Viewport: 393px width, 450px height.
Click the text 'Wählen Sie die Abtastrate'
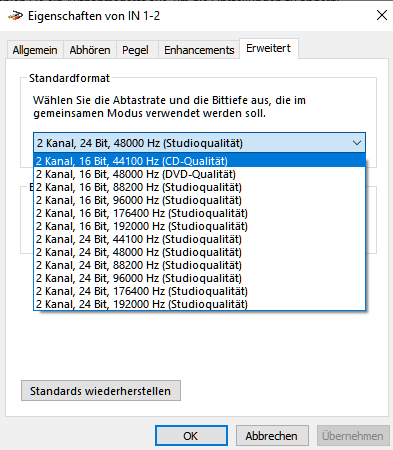[99, 100]
